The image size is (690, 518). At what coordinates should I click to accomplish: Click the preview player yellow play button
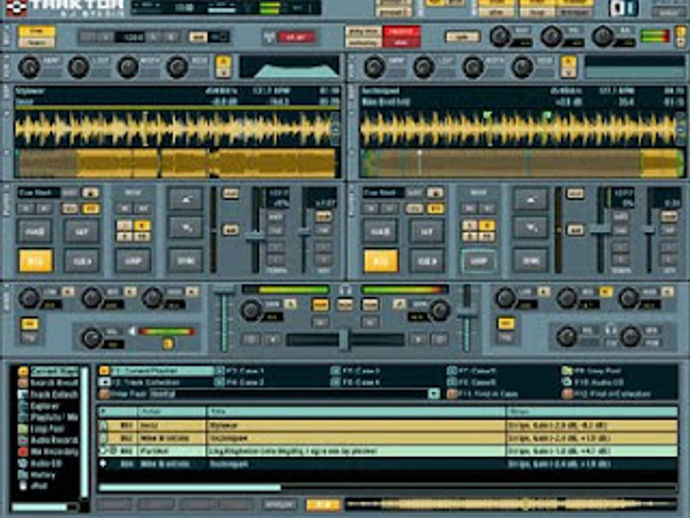coord(323,504)
